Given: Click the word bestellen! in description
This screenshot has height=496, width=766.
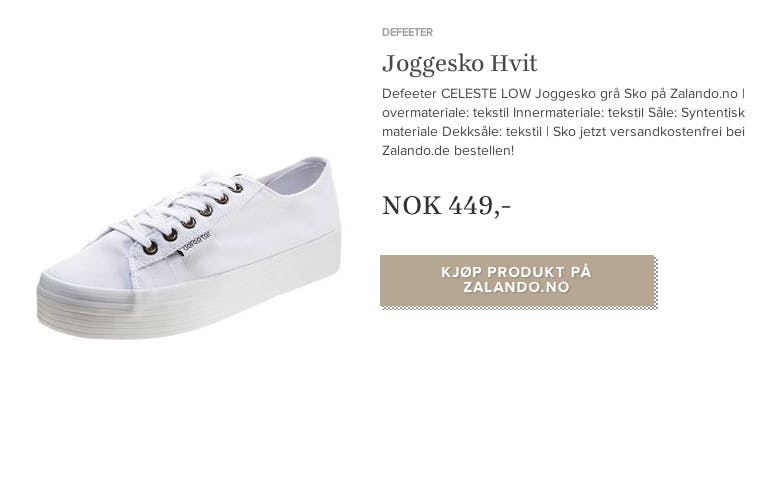Looking at the screenshot, I should (484, 151).
